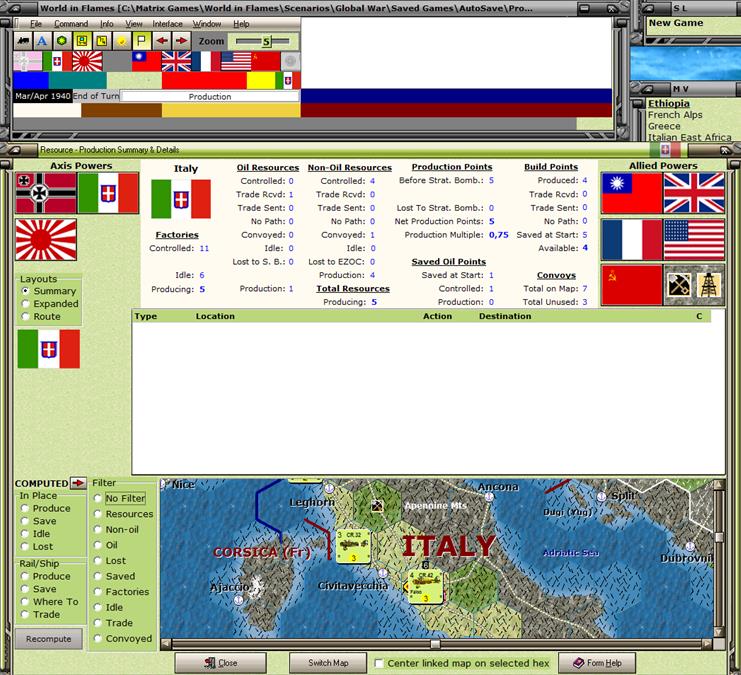Click the Union Jack flag in the top toolbar
The height and width of the screenshot is (675, 741).
176,61
